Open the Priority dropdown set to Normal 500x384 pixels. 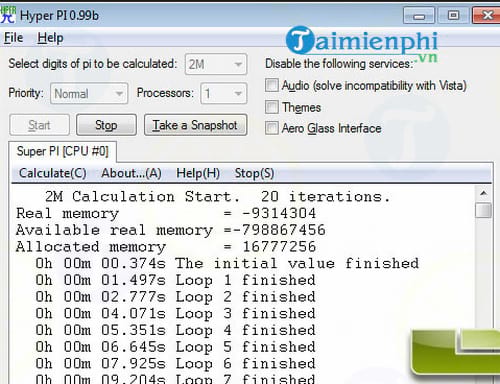[89, 93]
